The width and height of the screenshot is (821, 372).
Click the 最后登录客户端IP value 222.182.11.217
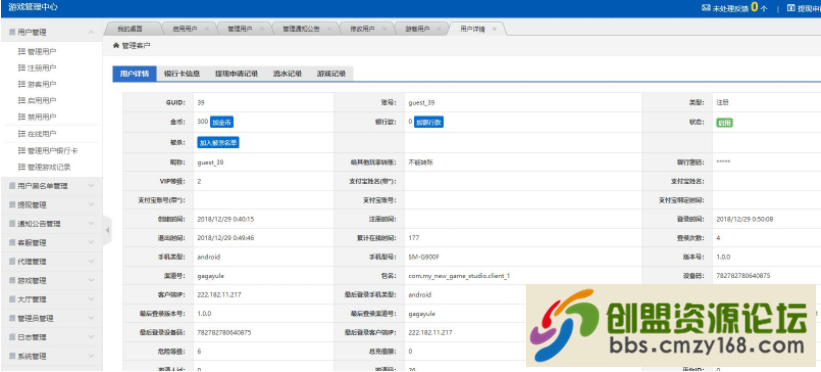pyautogui.click(x=430, y=332)
